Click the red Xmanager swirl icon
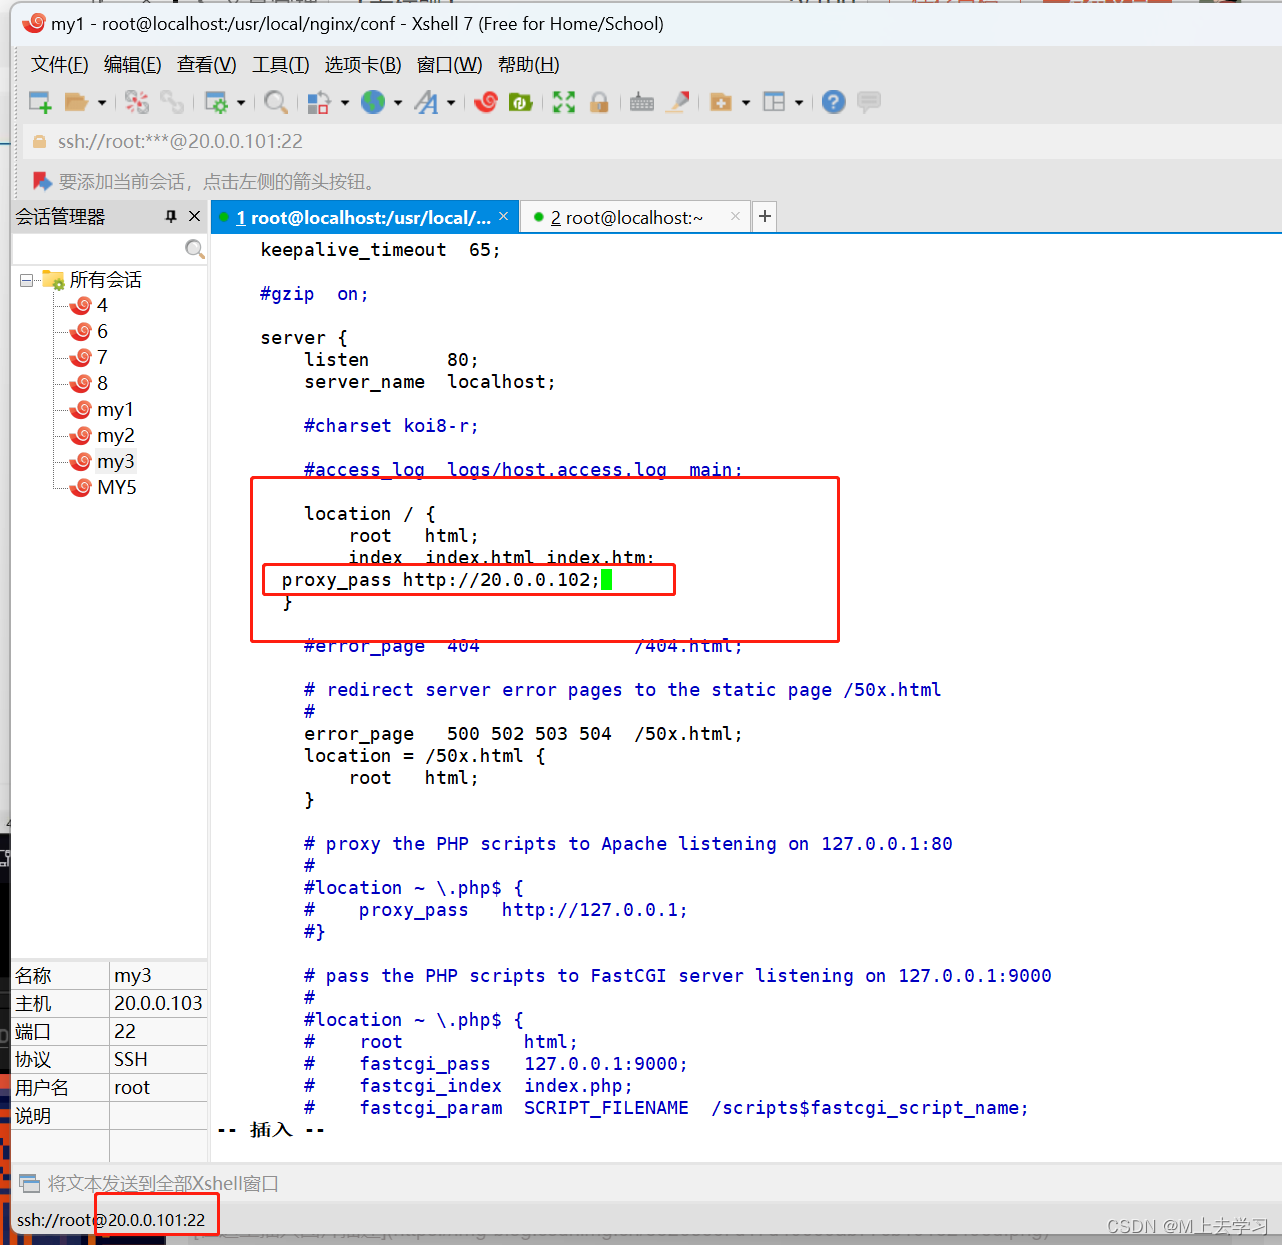 coord(486,102)
